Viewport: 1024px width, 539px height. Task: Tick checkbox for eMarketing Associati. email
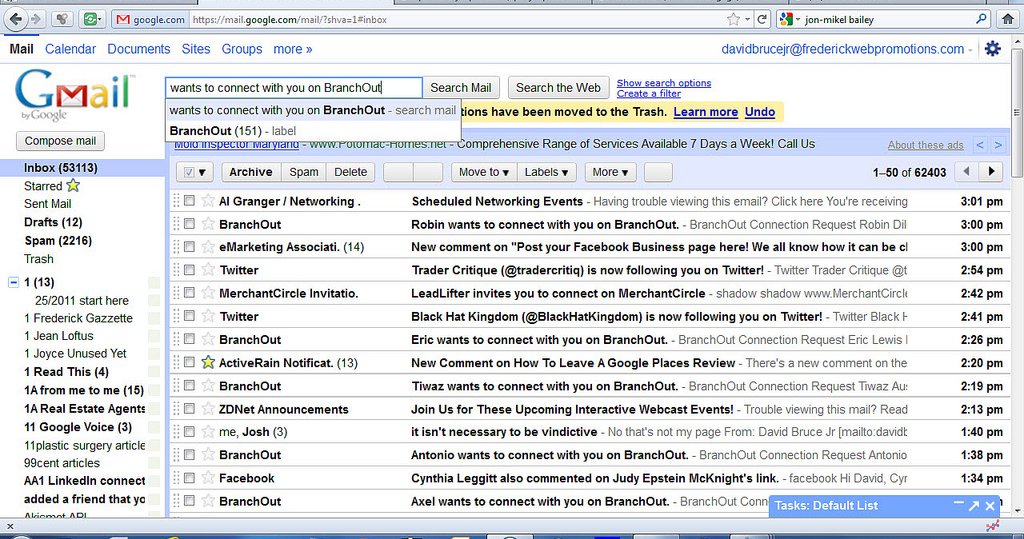pos(189,246)
